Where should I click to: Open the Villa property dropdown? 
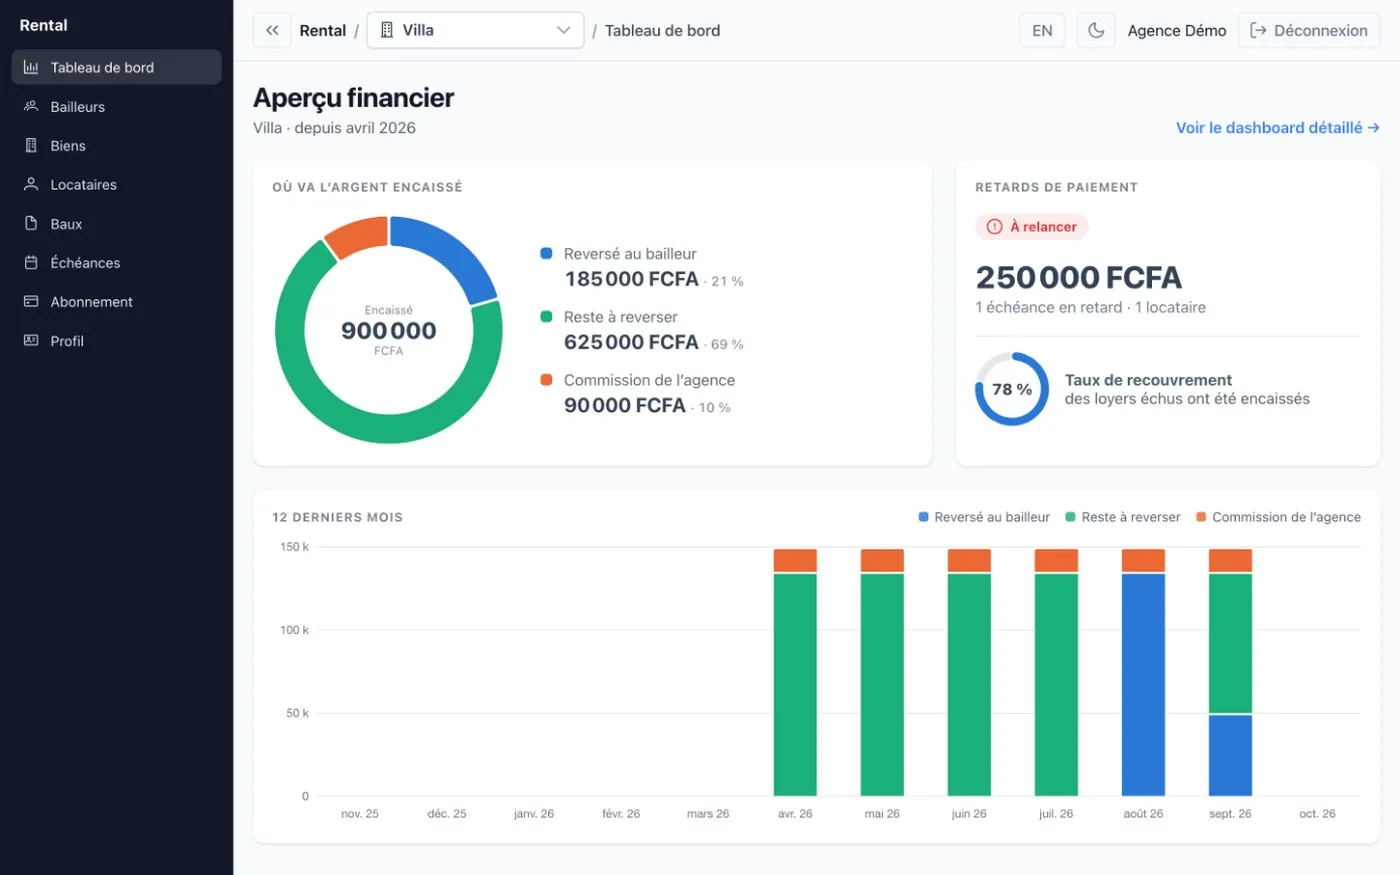tap(475, 30)
